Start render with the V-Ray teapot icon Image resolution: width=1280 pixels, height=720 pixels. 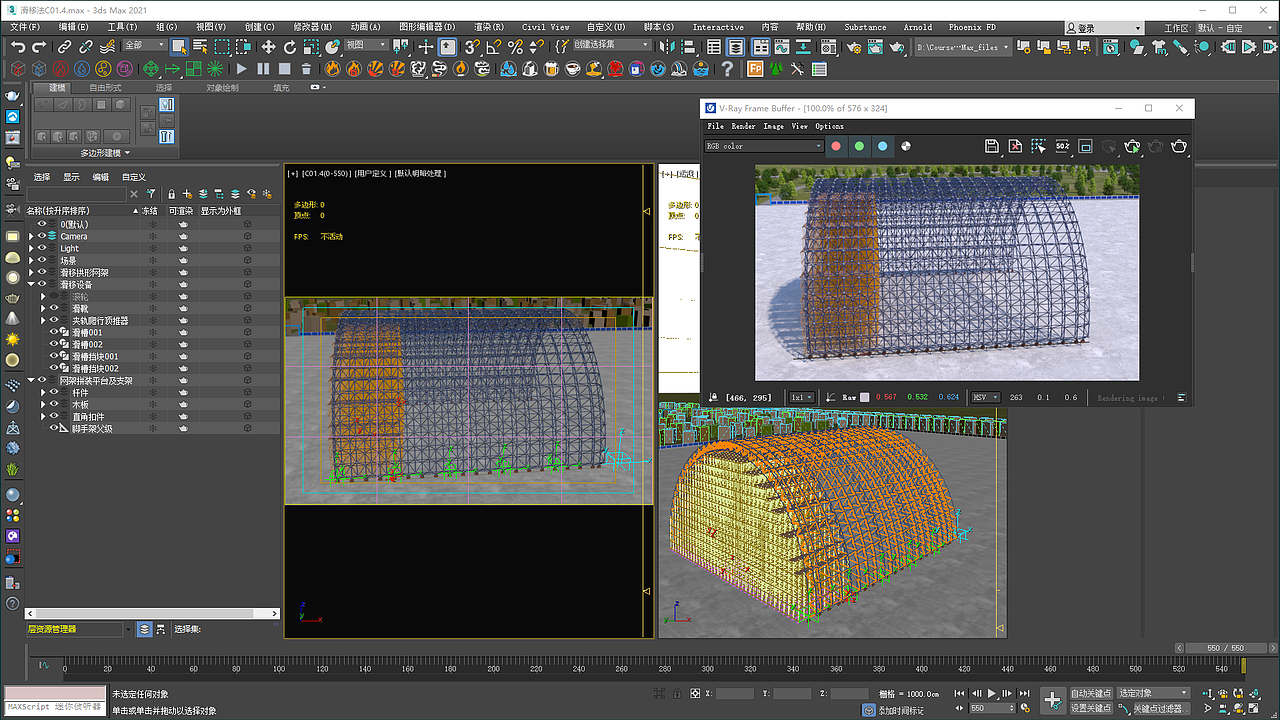[x=1179, y=146]
